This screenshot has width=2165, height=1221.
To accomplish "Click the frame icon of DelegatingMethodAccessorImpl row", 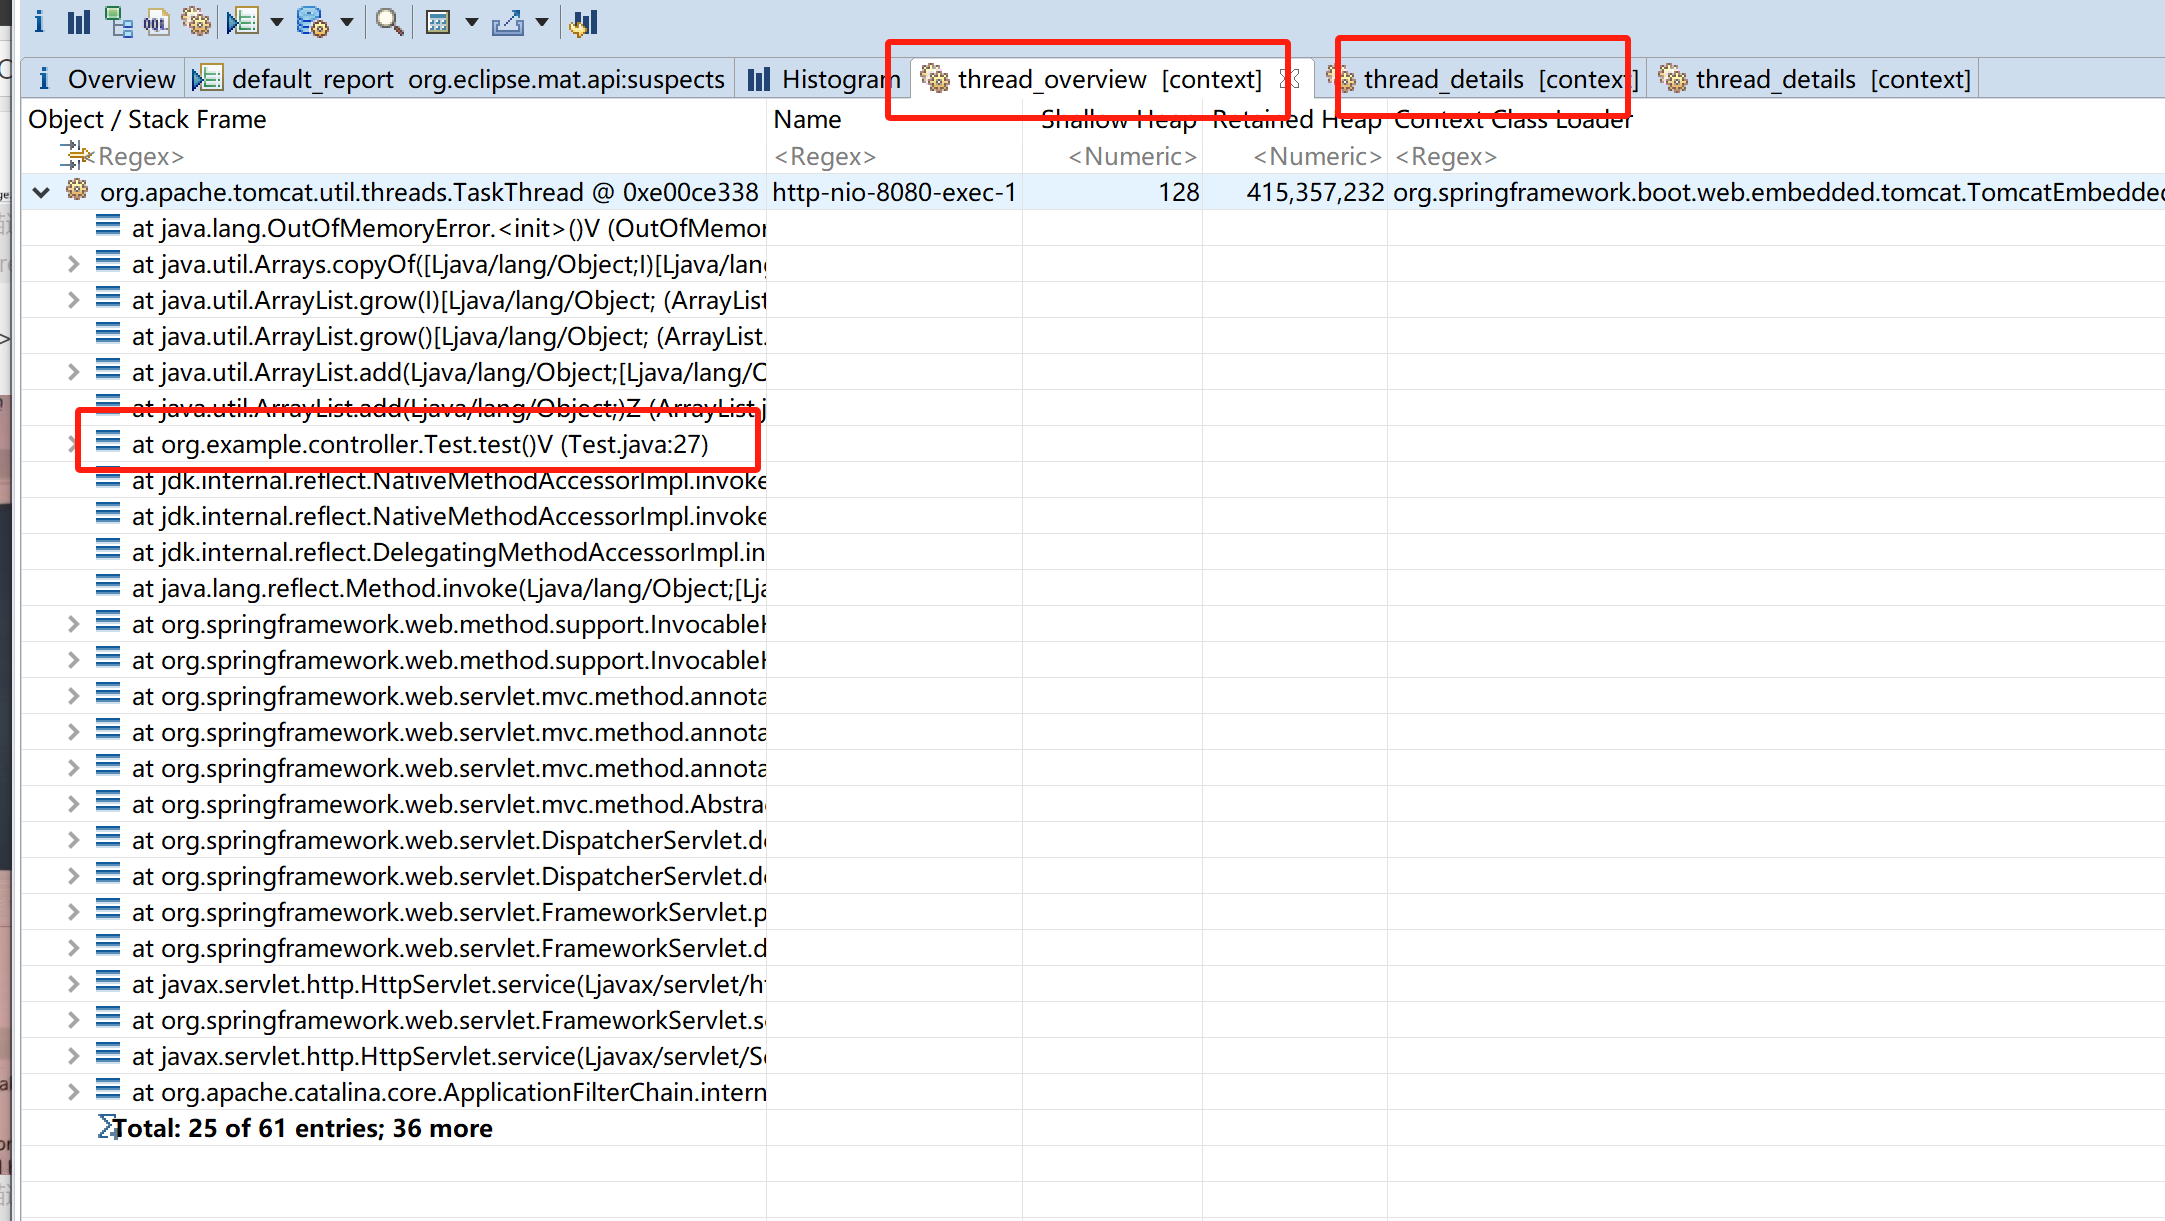I will coord(108,551).
